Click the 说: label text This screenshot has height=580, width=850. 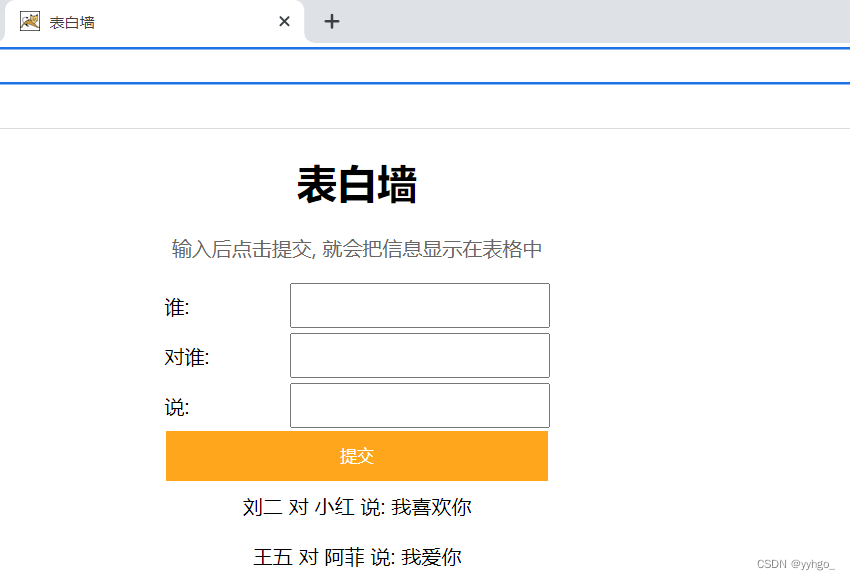pyautogui.click(x=176, y=407)
